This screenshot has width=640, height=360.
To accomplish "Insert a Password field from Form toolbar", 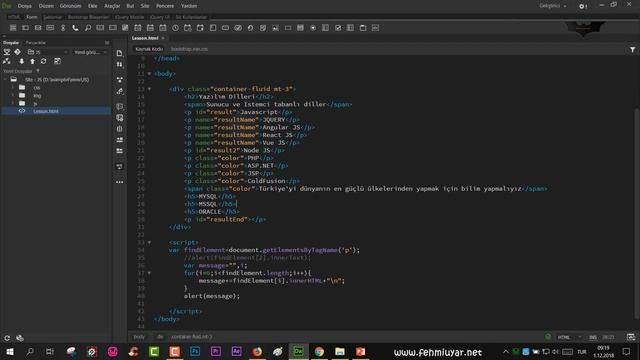I will [50, 28].
